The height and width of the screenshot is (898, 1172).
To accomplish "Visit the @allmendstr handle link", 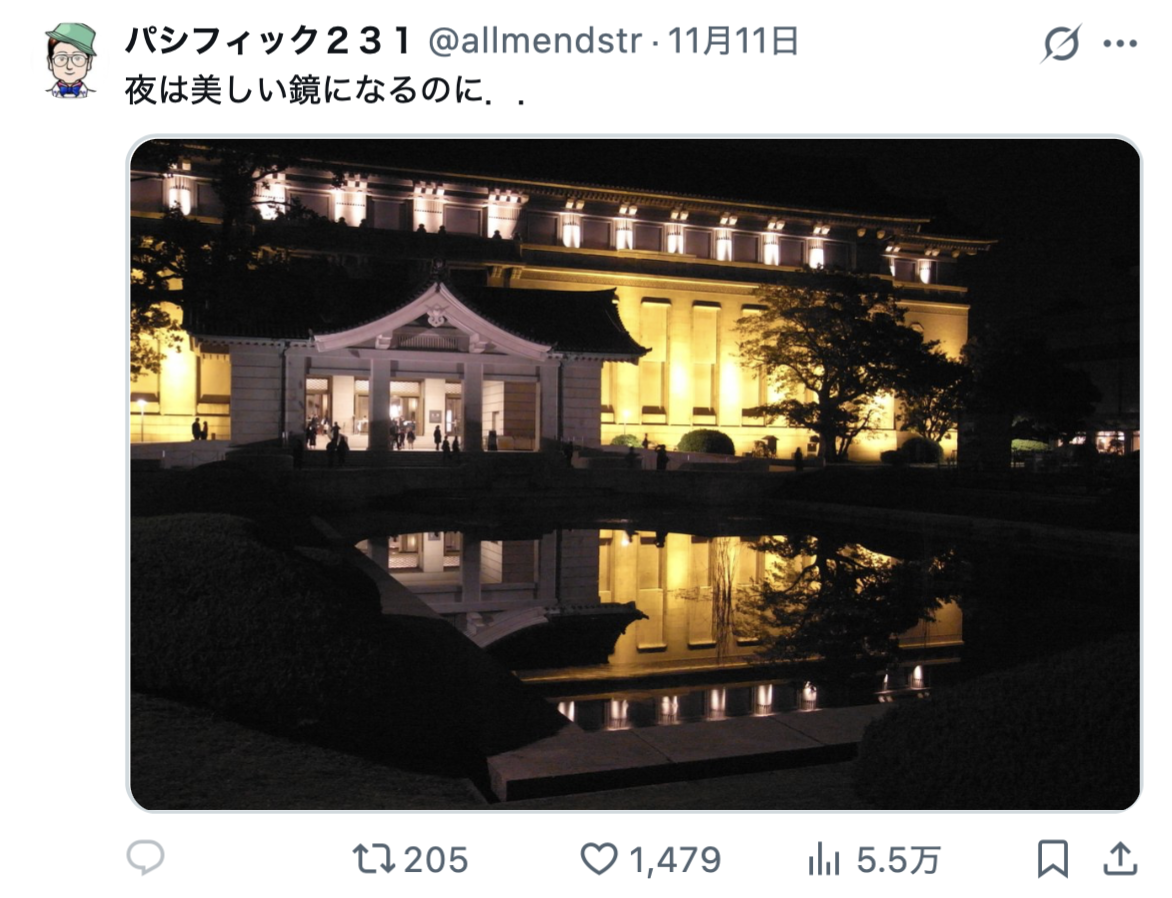I will click(535, 40).
